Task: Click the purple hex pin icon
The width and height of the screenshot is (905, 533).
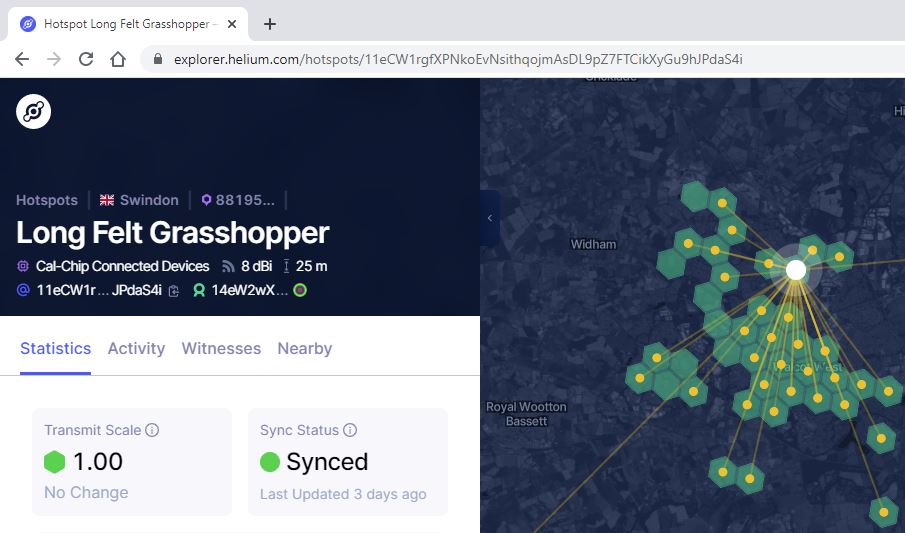Action: 206,200
